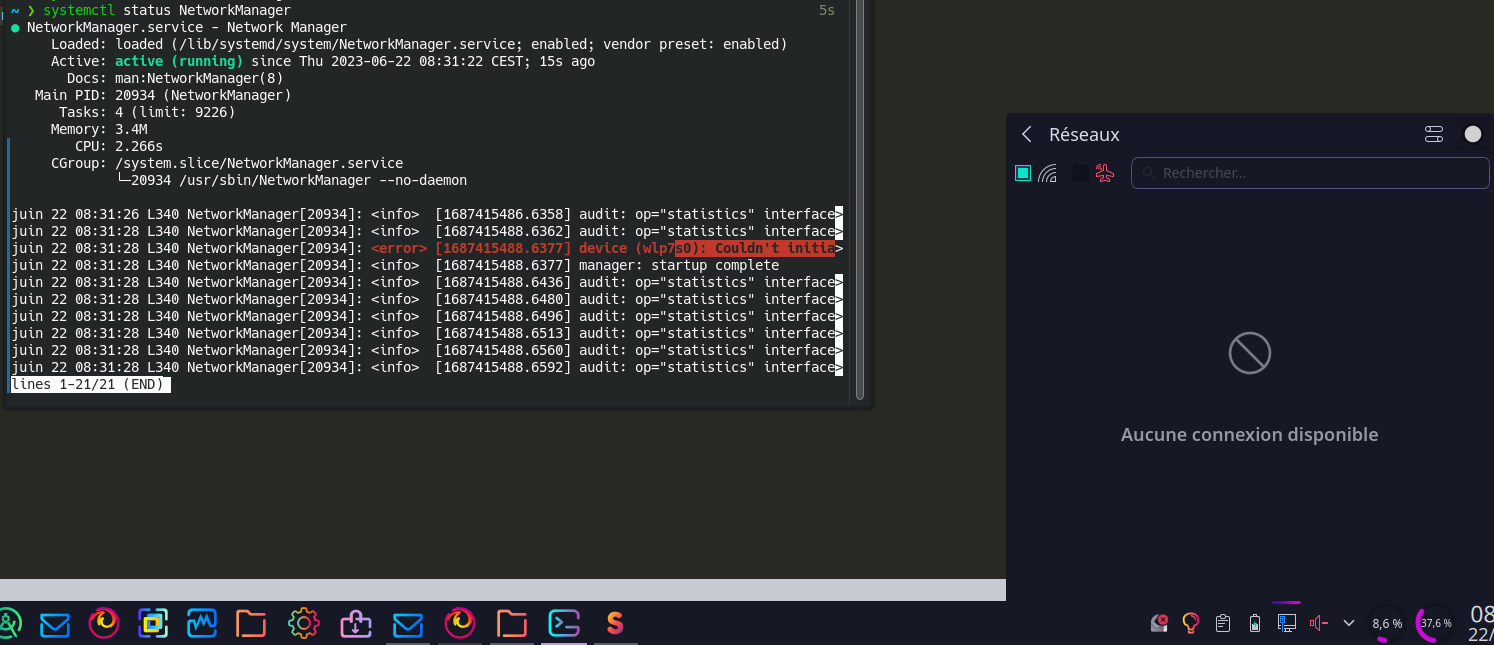Click the notifications tray icon with red X
This screenshot has height=645, width=1494.
click(1159, 623)
